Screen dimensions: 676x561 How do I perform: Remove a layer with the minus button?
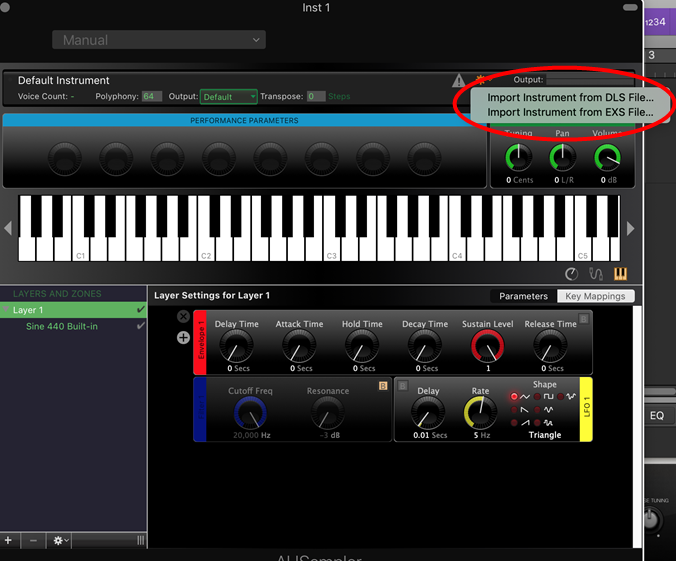pos(33,540)
